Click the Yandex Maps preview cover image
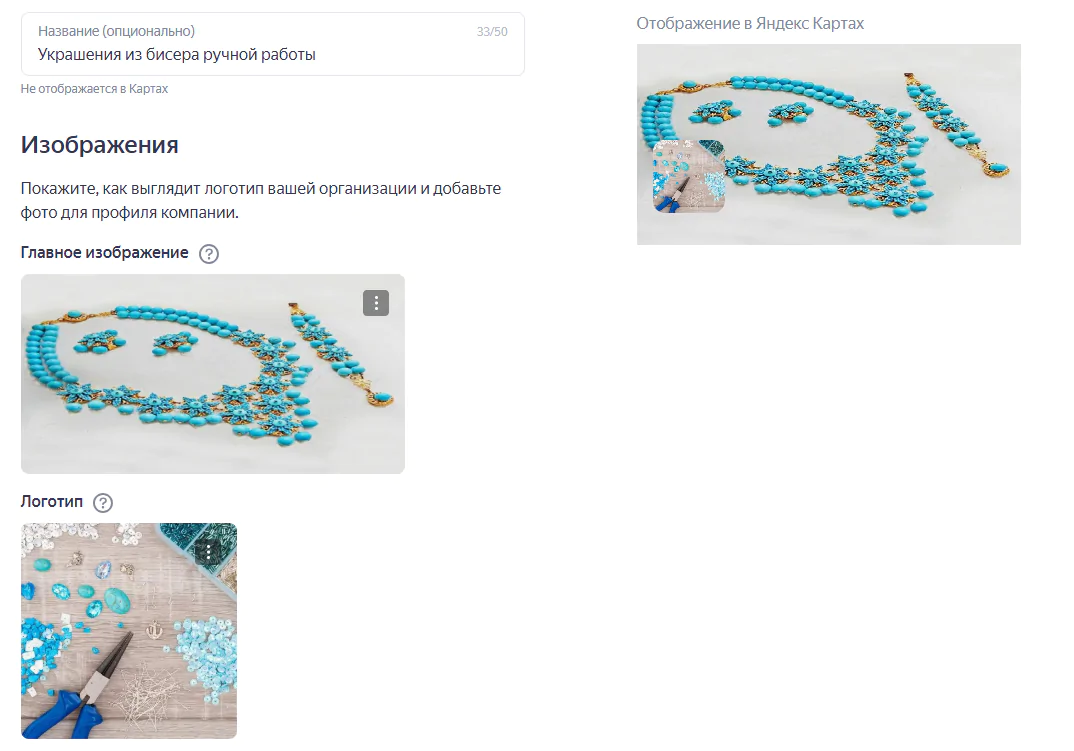1074x751 pixels. (x=829, y=145)
